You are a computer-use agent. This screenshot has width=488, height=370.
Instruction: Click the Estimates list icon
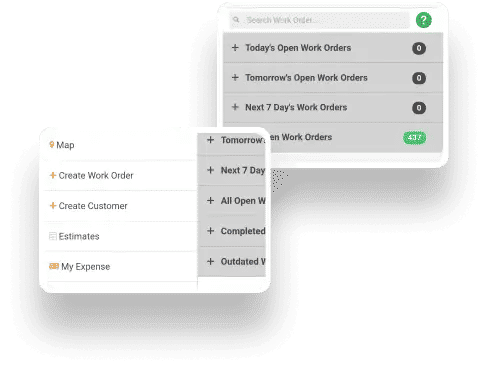[x=53, y=236]
